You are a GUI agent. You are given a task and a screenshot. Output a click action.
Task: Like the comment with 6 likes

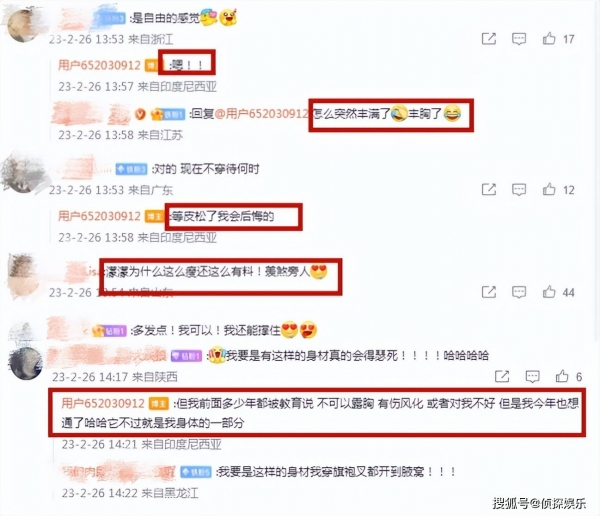(562, 377)
